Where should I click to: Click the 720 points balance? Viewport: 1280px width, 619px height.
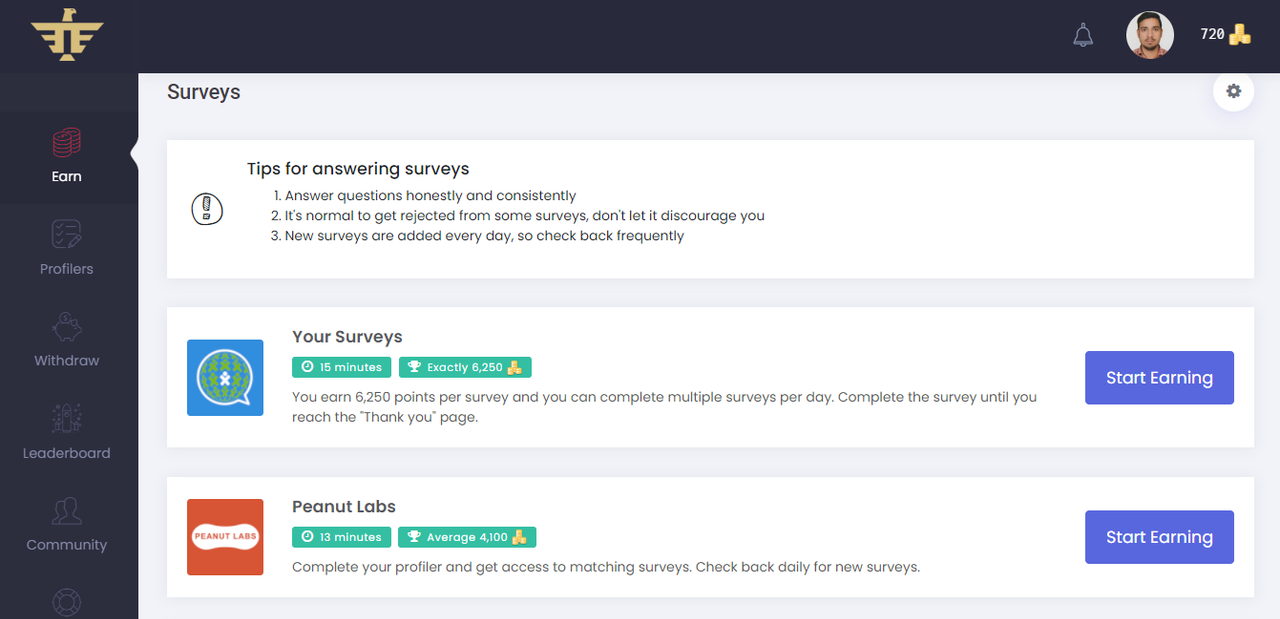(1212, 34)
